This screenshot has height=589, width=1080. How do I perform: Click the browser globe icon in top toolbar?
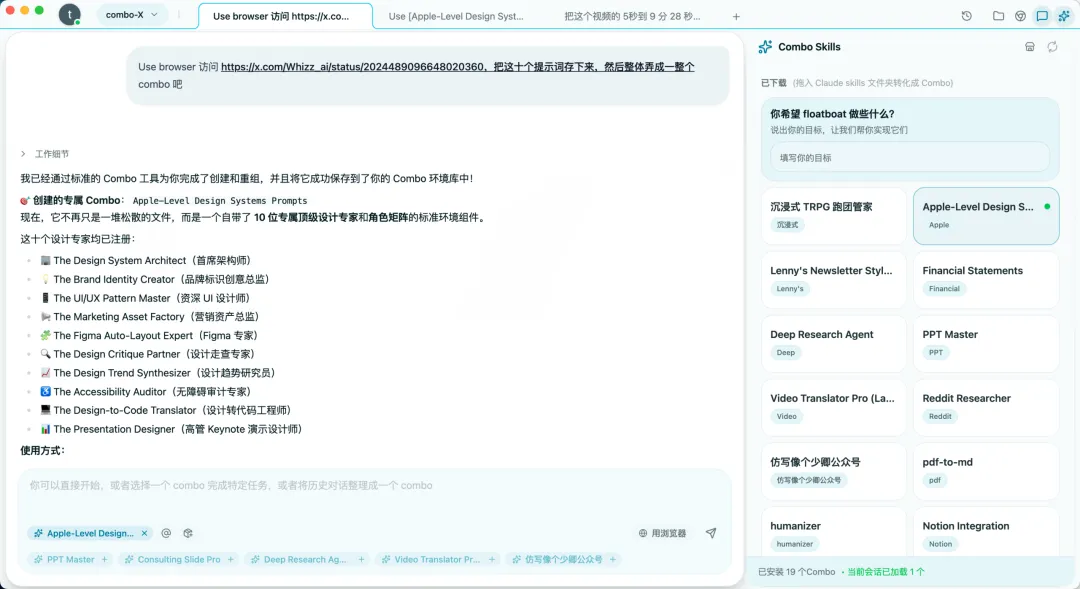click(x=1021, y=15)
